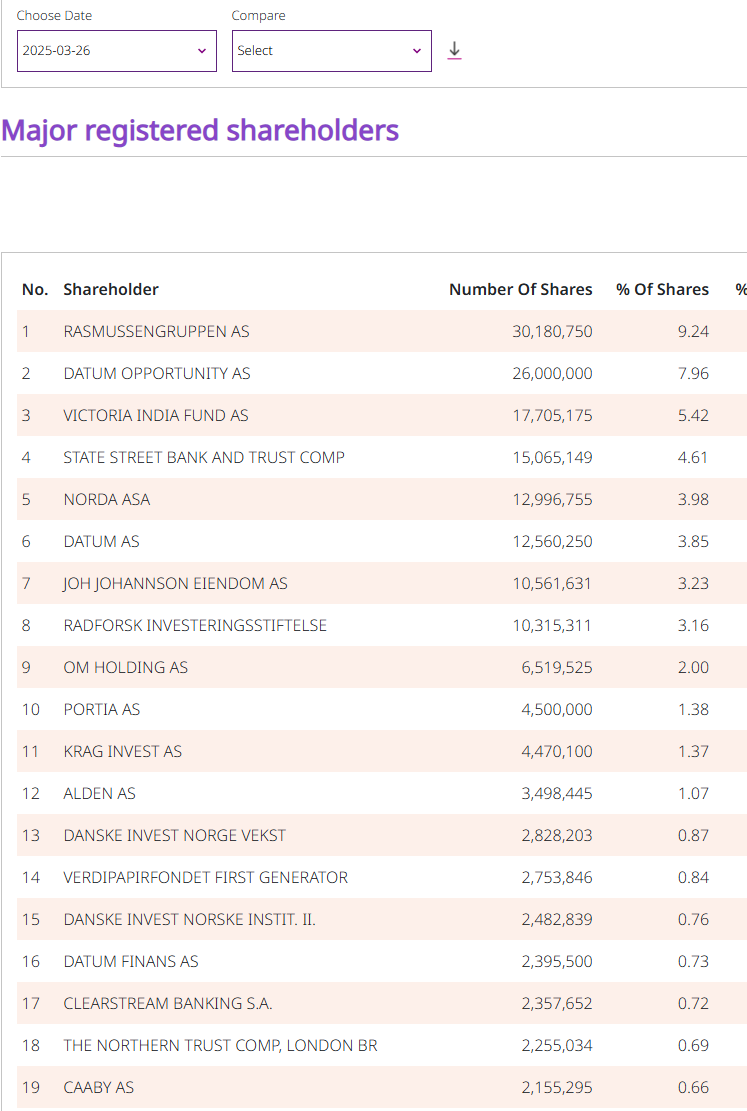Click share count 2,753,846
The width and height of the screenshot is (747, 1111).
(557, 877)
